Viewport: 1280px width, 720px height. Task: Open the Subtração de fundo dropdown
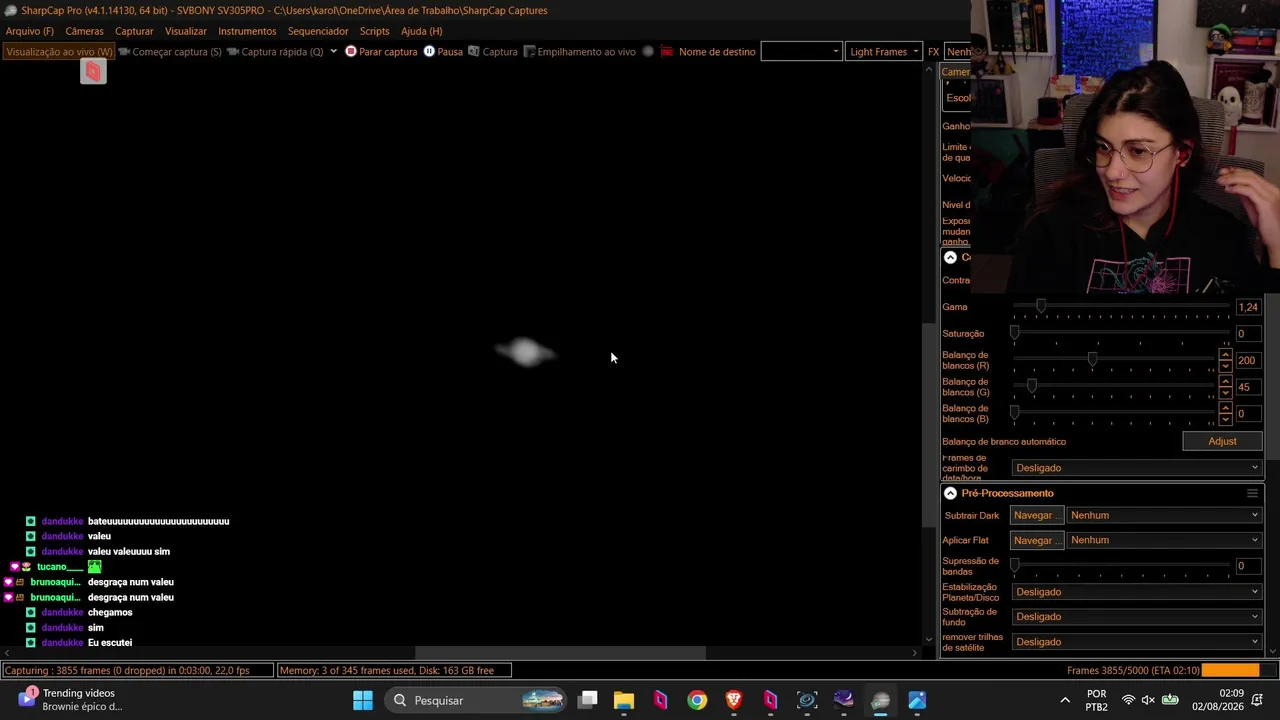[1137, 617]
